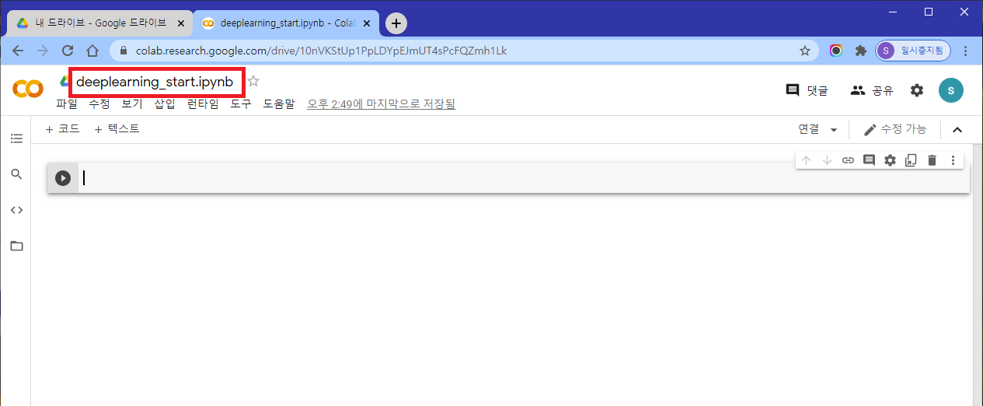Open the cell's more options menu

[953, 160]
